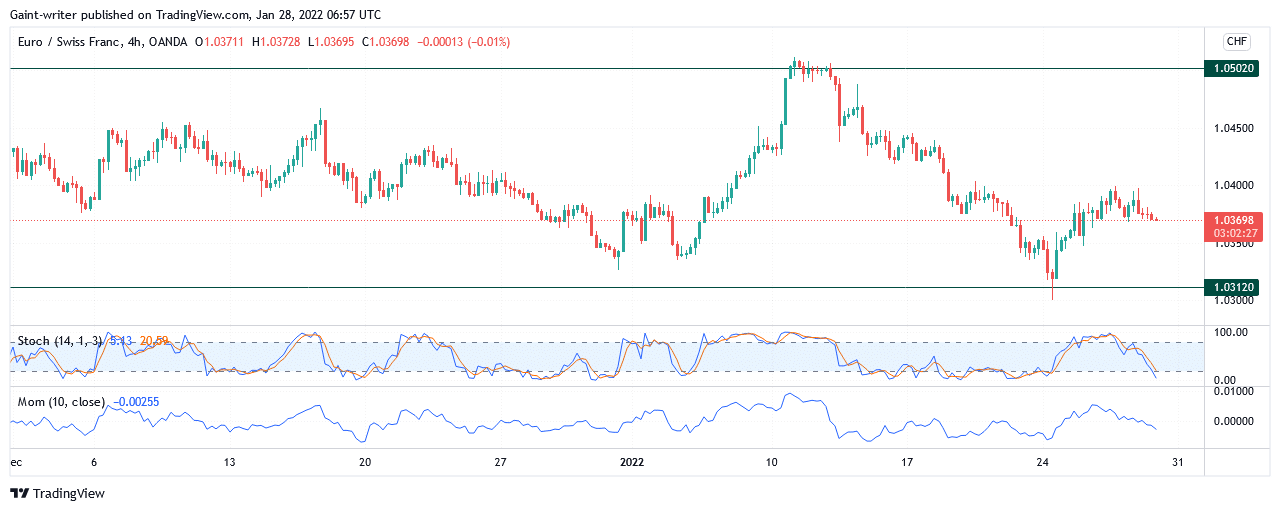
Task: Click the Stoch 100.00 scale label
Action: click(x=1229, y=332)
